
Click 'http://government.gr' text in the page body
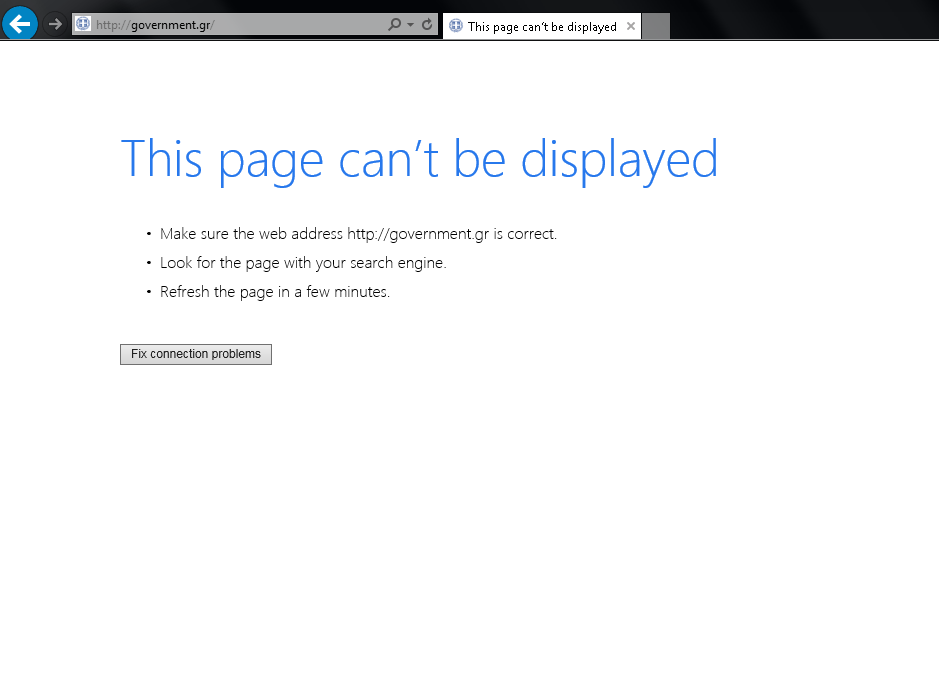click(x=417, y=234)
